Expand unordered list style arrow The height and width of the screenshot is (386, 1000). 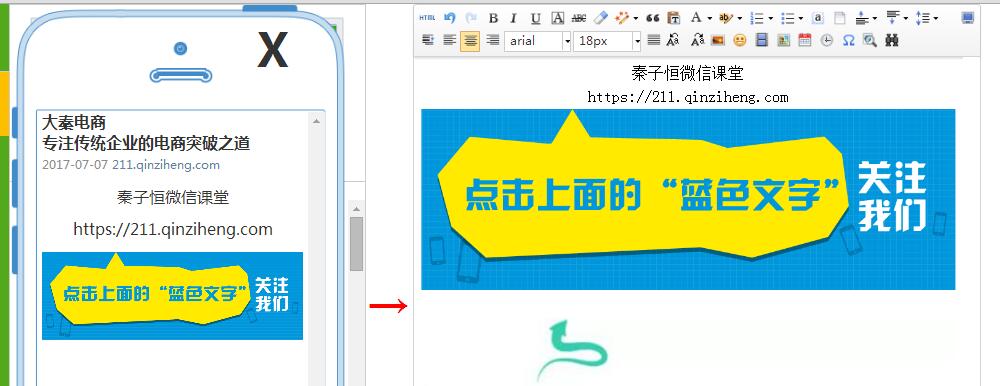point(801,19)
